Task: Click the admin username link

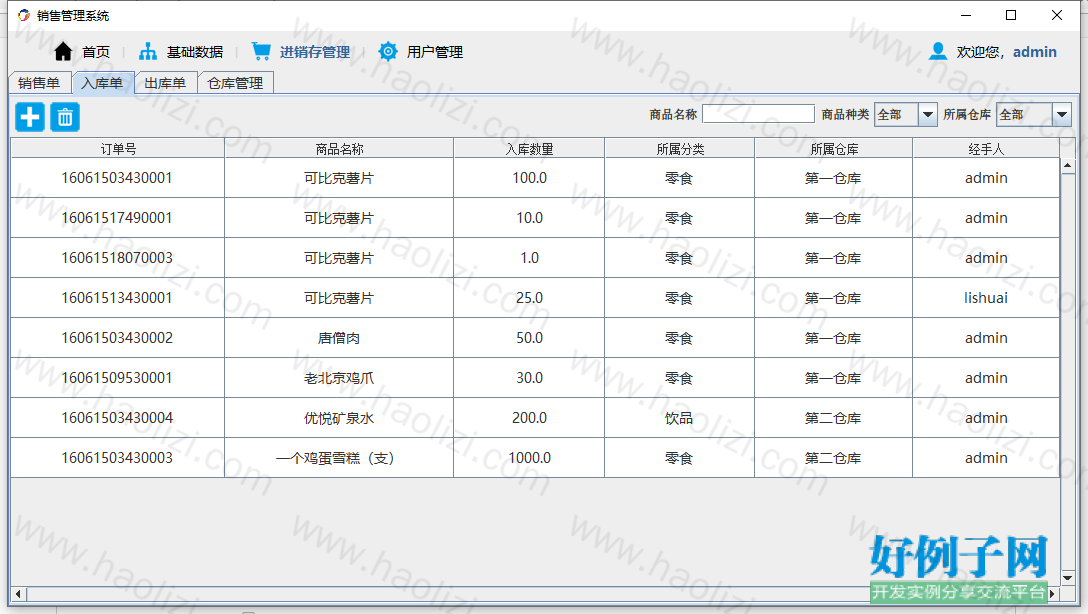Action: tap(1035, 52)
